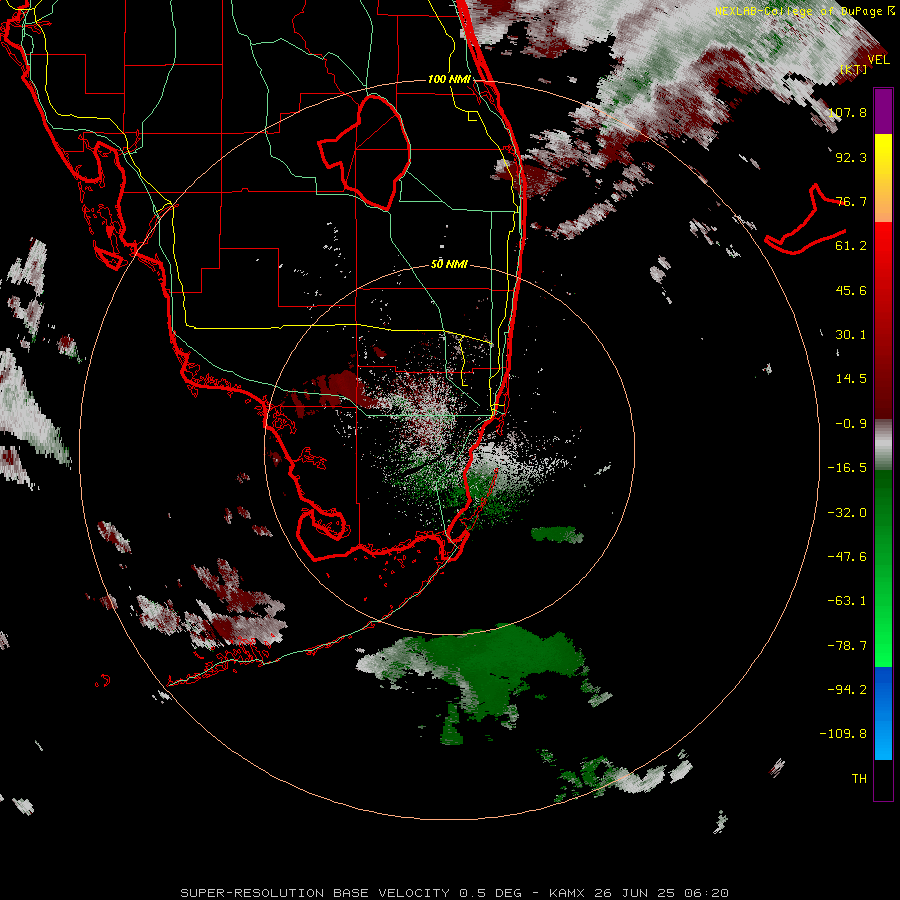This screenshot has height=900, width=900.
Task: Click the [KT] units label
Action: [x=854, y=69]
